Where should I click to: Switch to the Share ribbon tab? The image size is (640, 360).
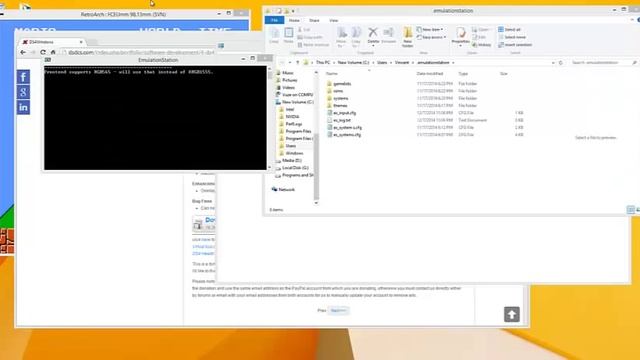click(x=314, y=20)
